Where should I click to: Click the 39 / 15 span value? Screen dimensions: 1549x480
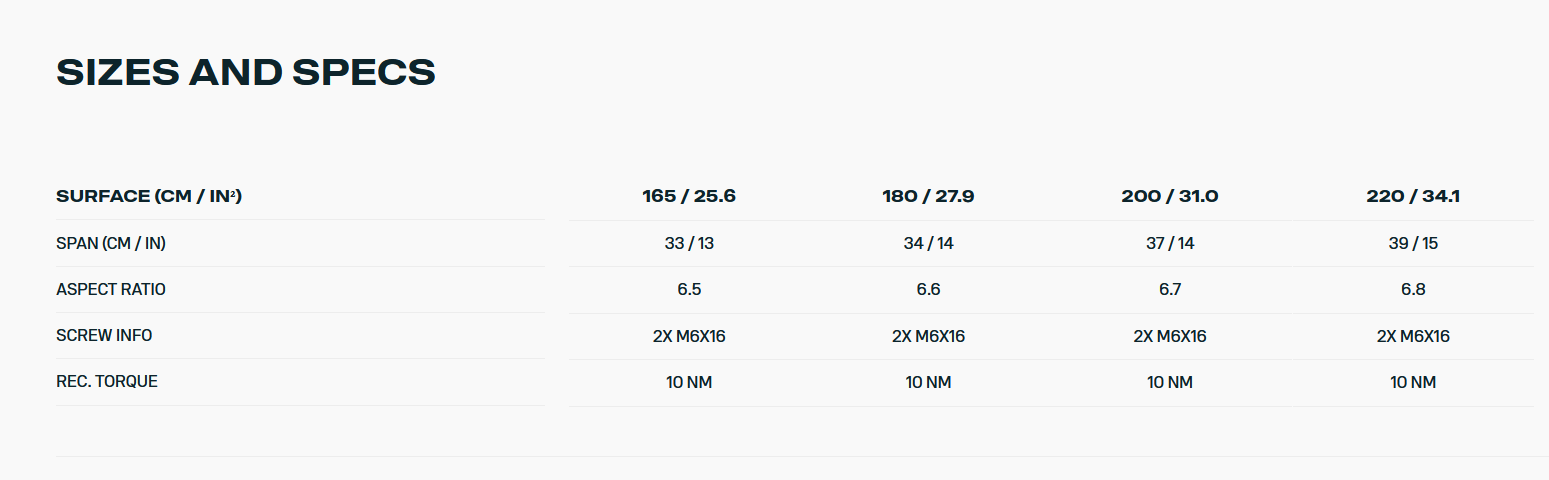(1413, 243)
